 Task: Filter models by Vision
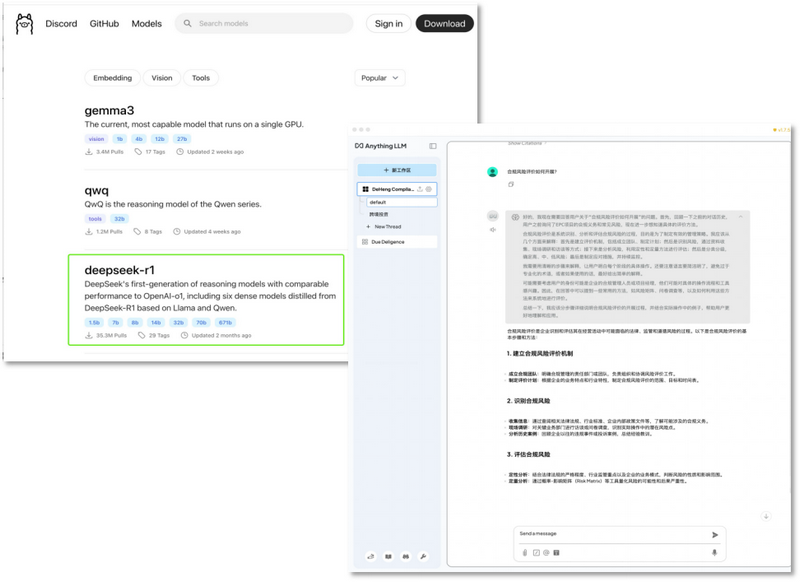[162, 78]
